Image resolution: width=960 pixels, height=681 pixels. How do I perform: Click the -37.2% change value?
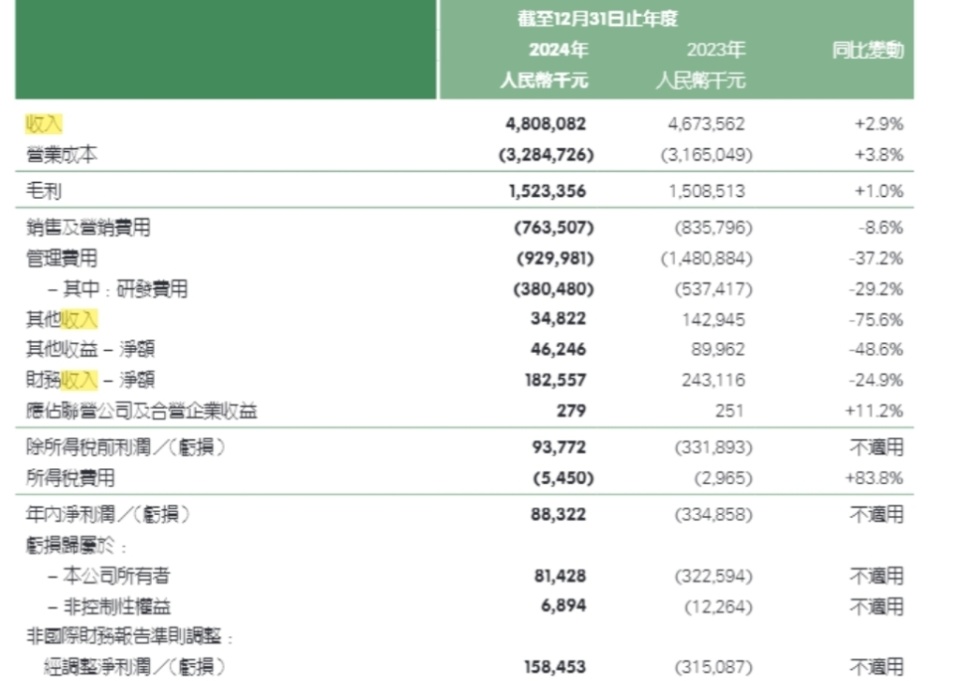pyautogui.click(x=876, y=258)
